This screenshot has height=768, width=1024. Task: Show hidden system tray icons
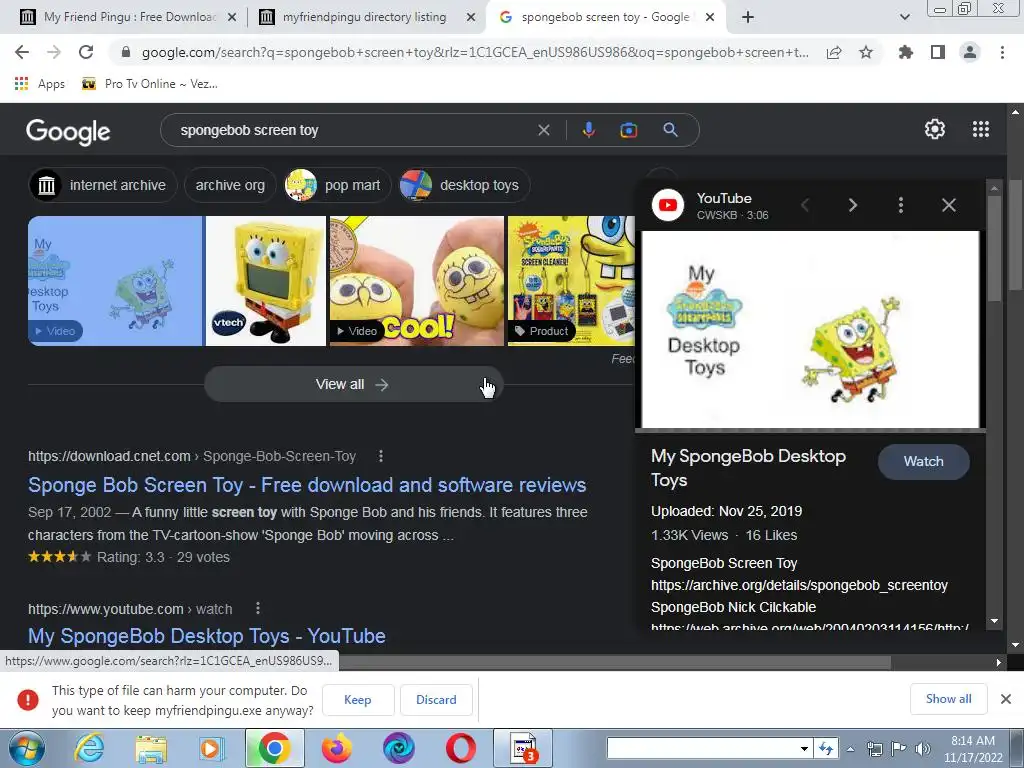(x=850, y=749)
